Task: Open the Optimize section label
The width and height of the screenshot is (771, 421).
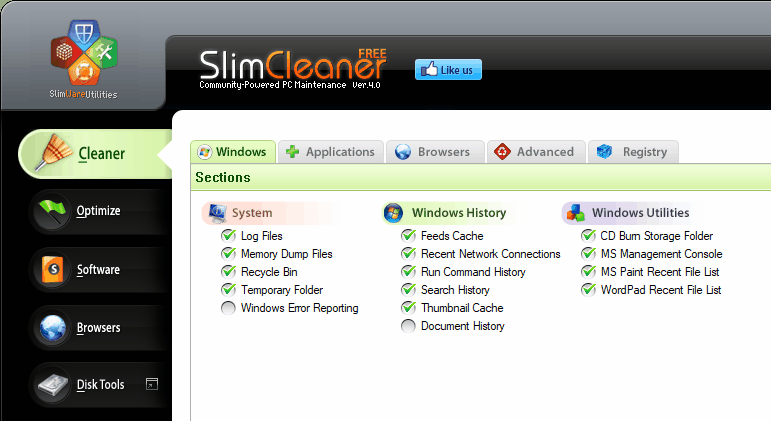Action: [98, 211]
